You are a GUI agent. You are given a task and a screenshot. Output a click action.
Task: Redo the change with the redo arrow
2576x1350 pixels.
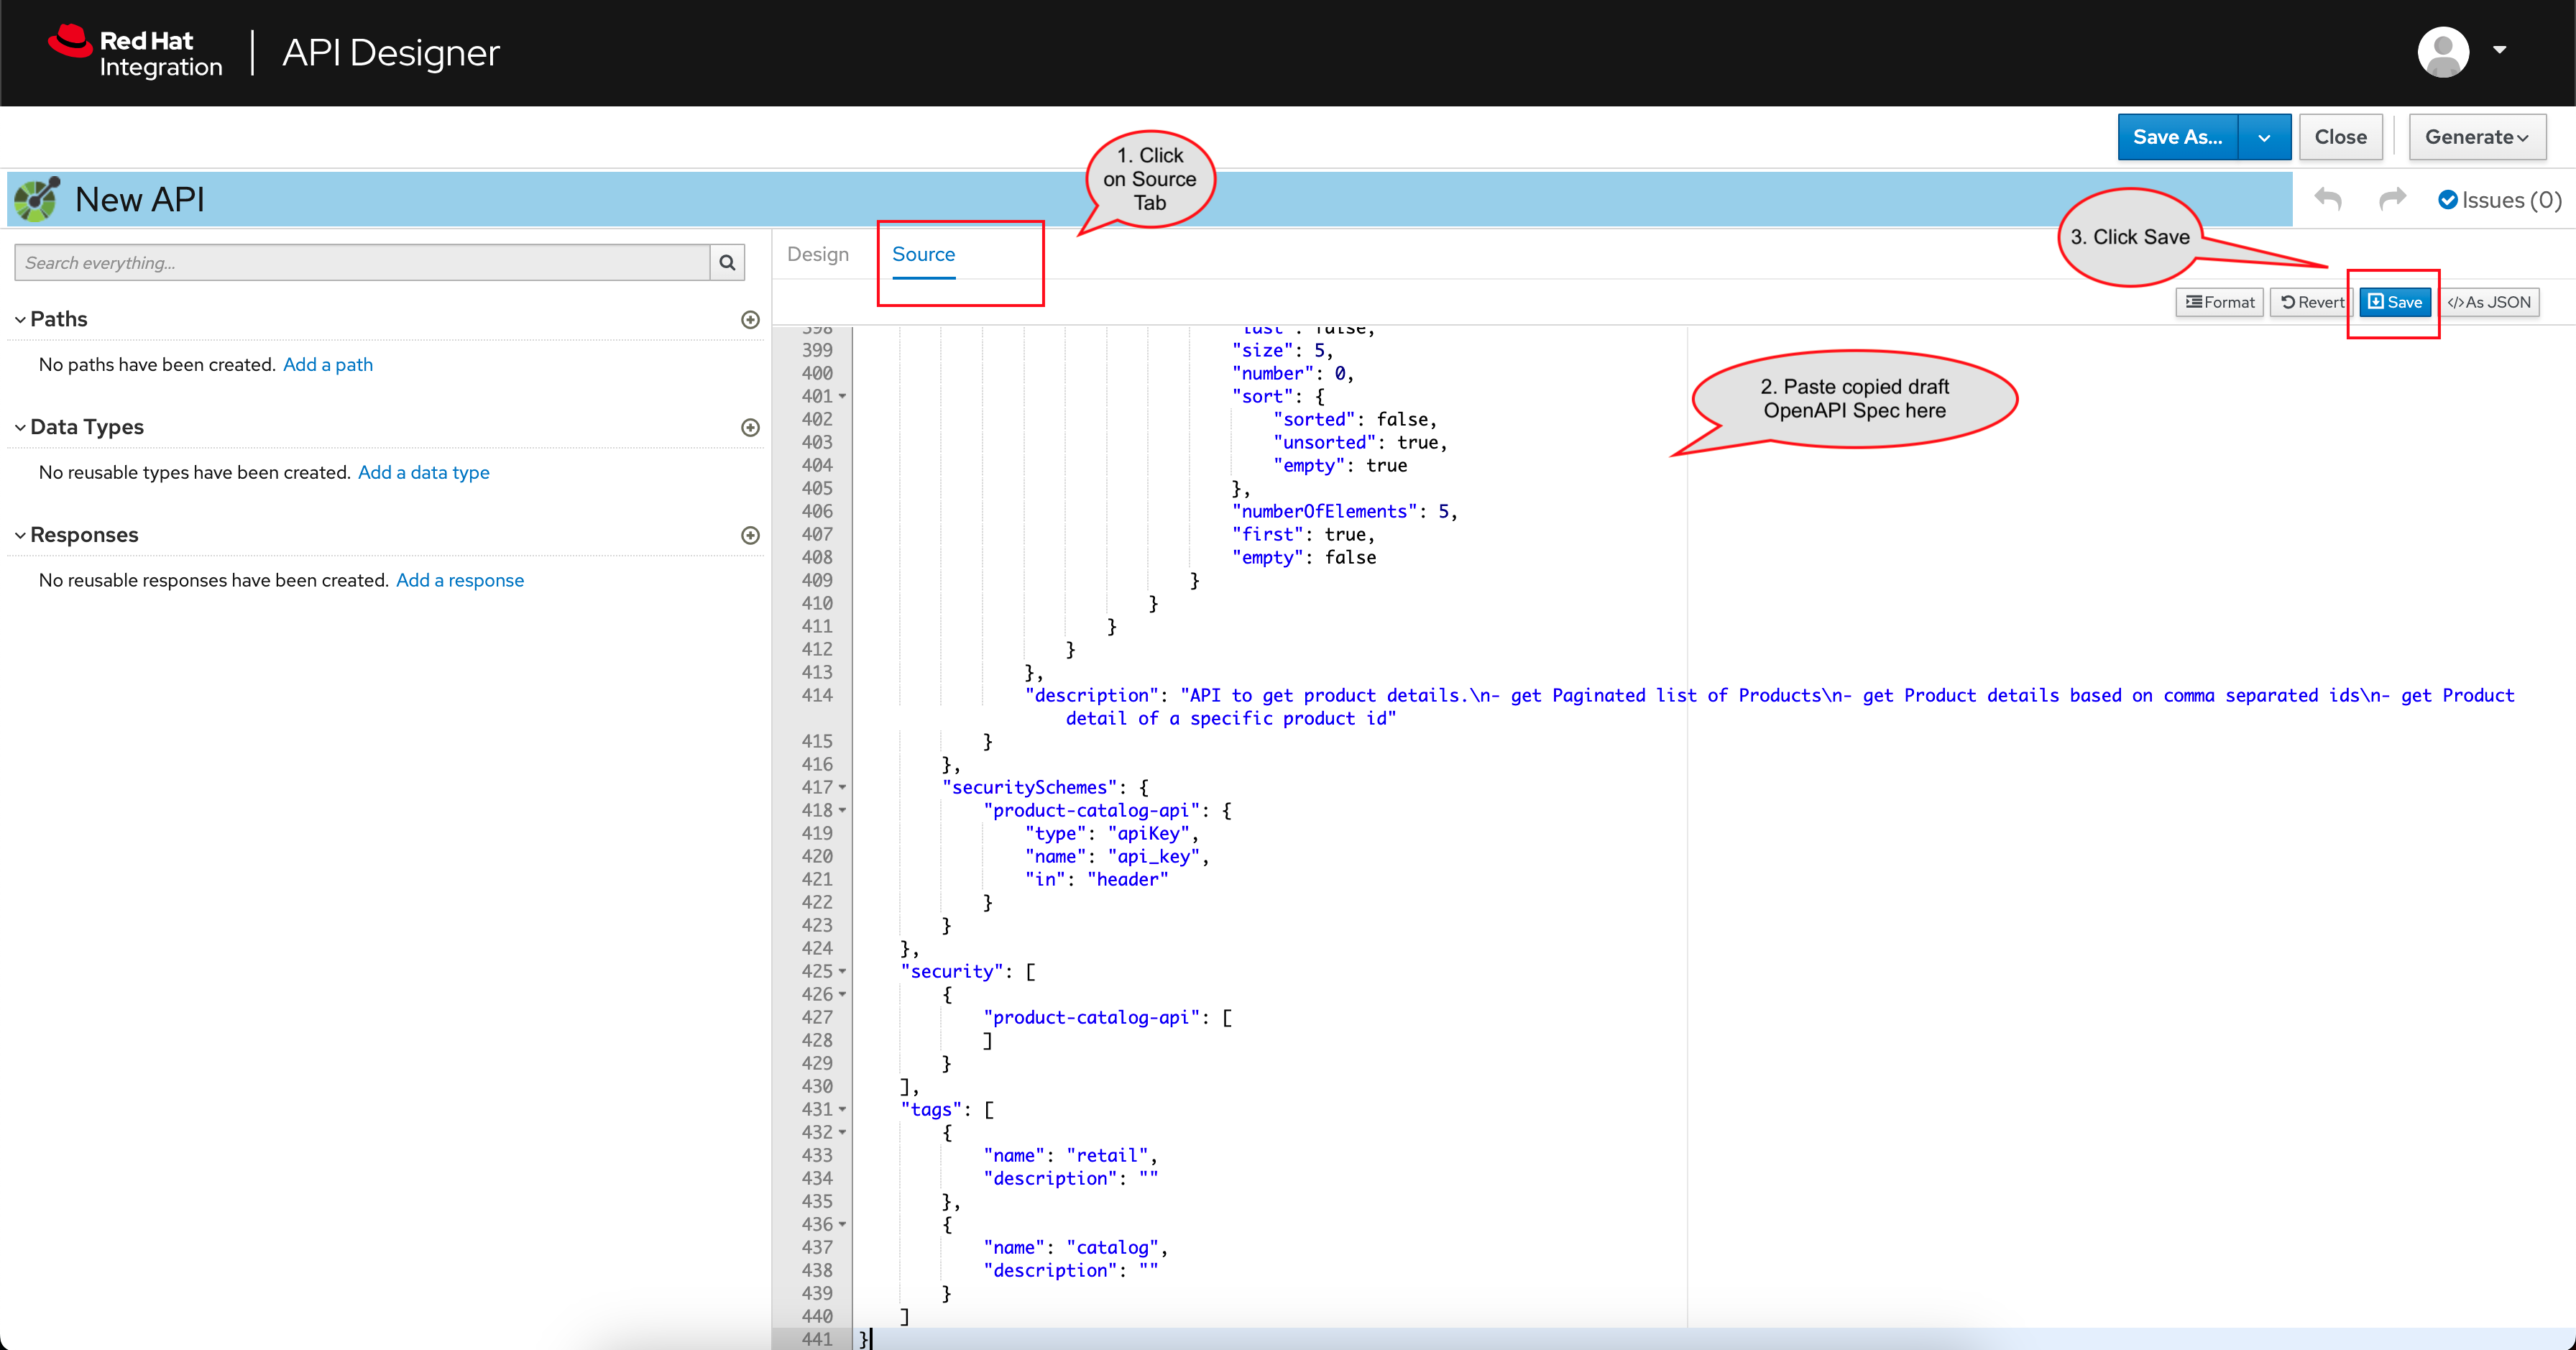(2392, 200)
